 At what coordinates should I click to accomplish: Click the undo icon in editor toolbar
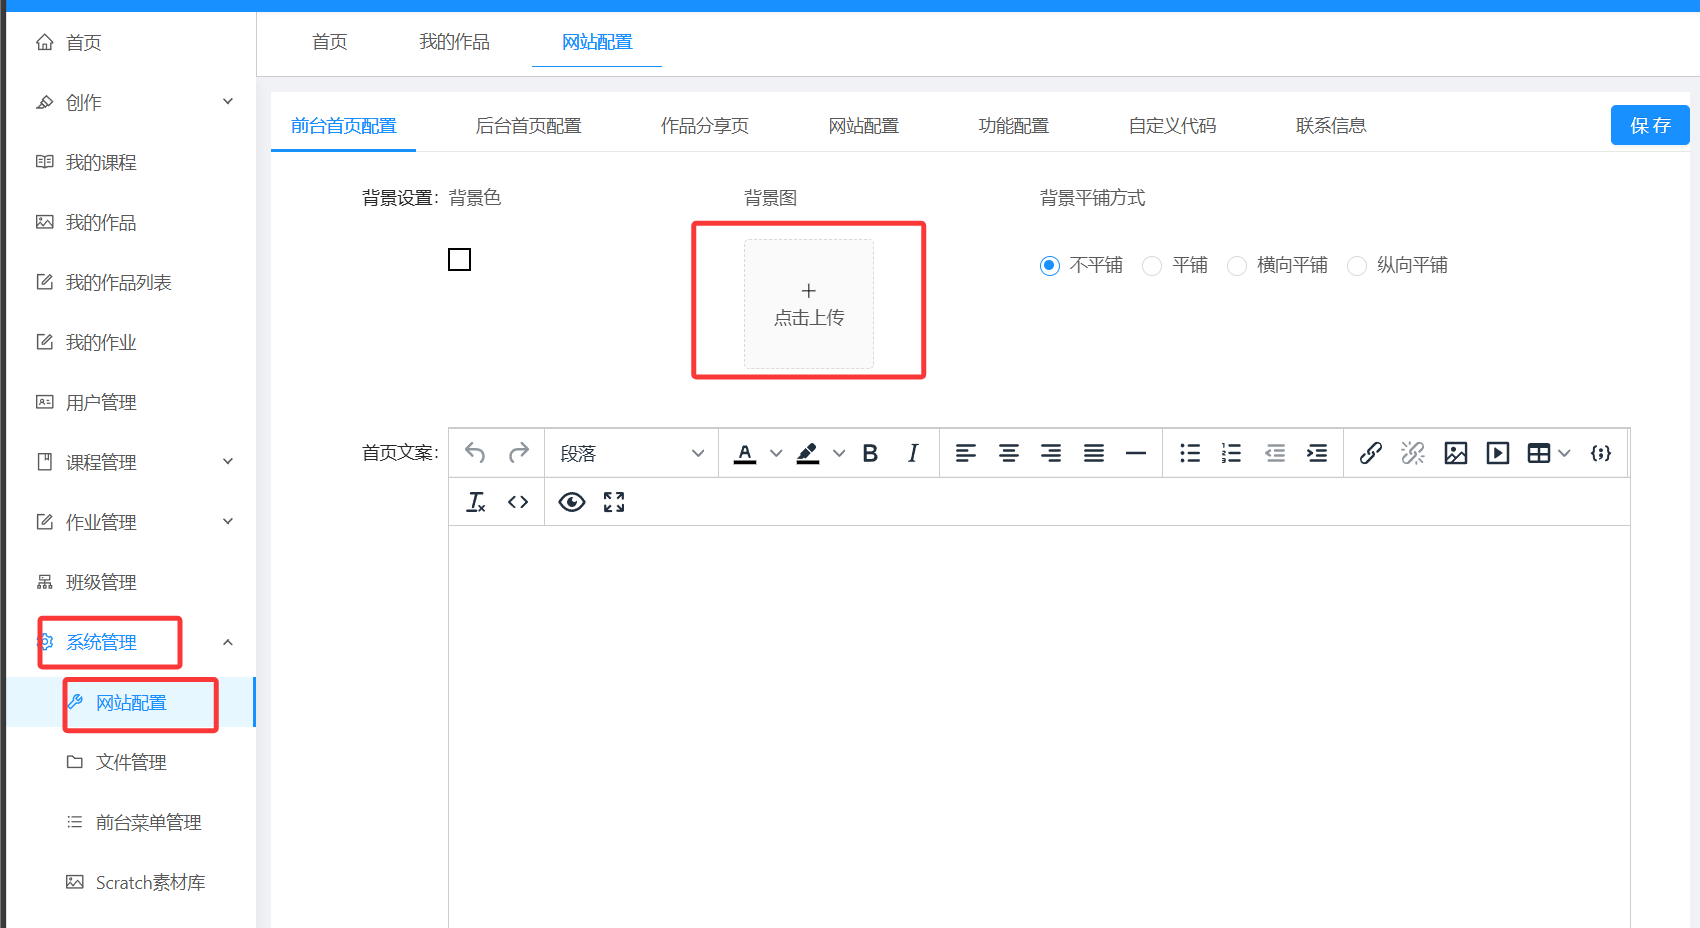[x=475, y=453]
